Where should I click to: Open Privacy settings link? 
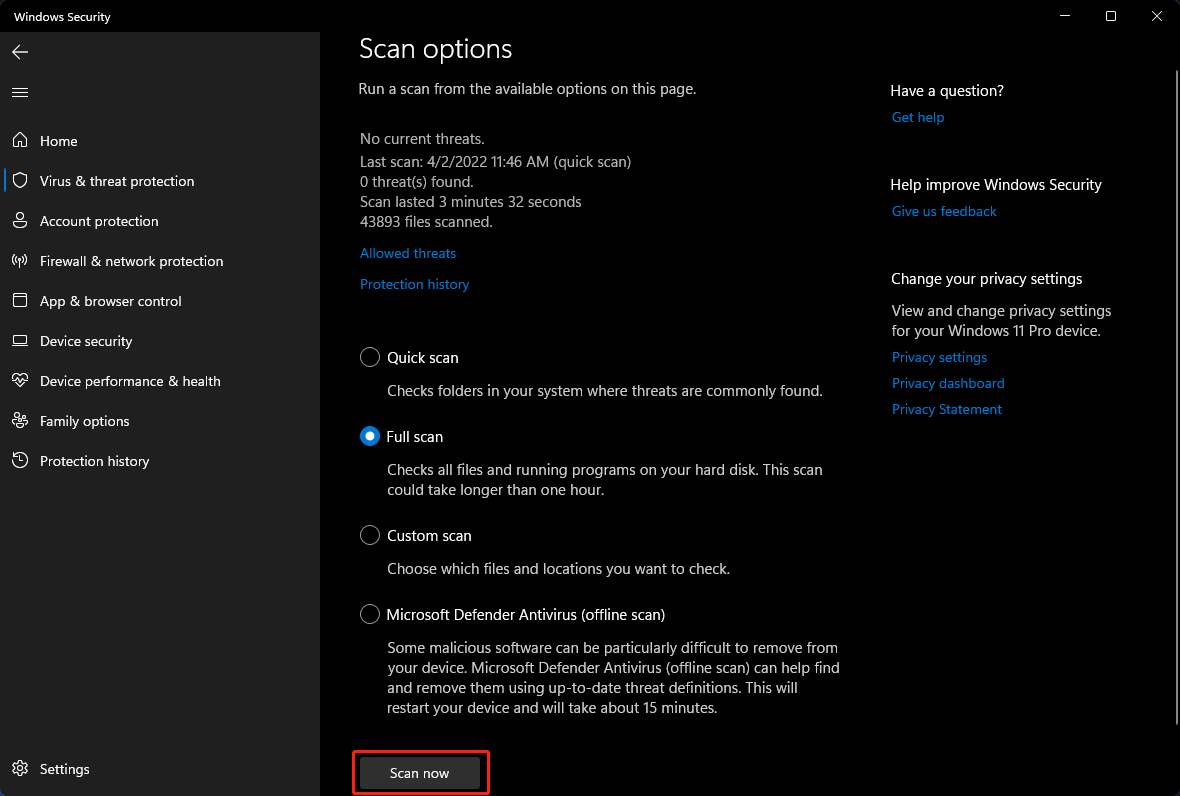point(939,357)
